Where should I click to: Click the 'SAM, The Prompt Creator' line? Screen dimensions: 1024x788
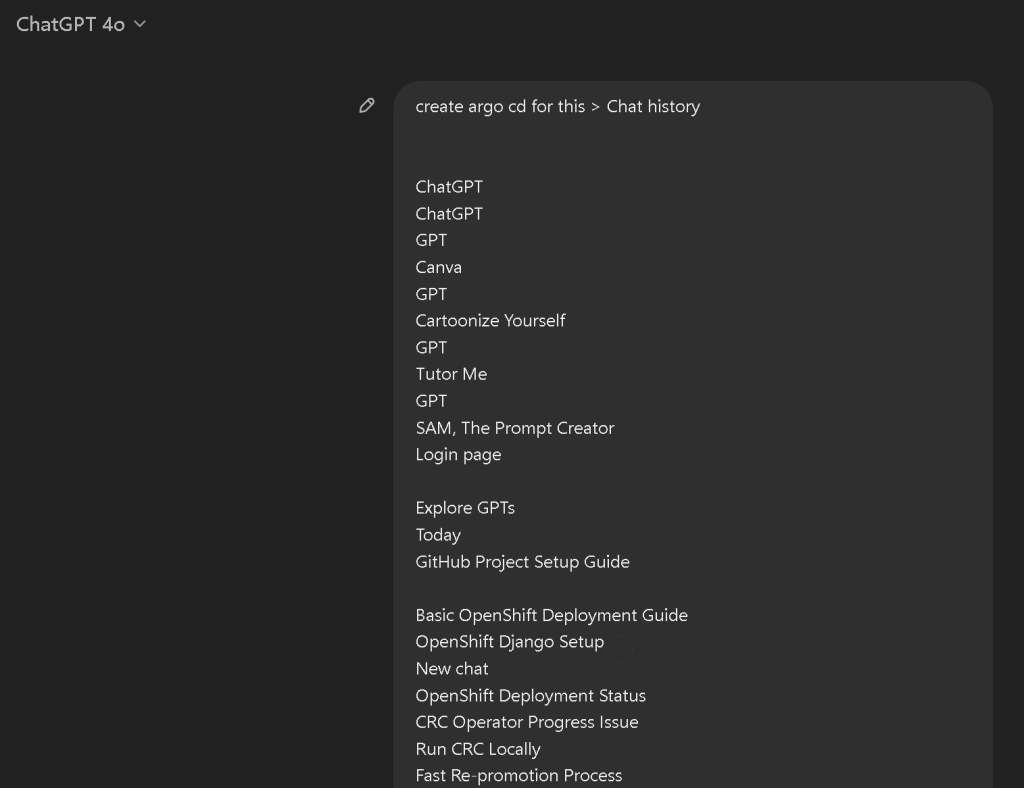(515, 428)
